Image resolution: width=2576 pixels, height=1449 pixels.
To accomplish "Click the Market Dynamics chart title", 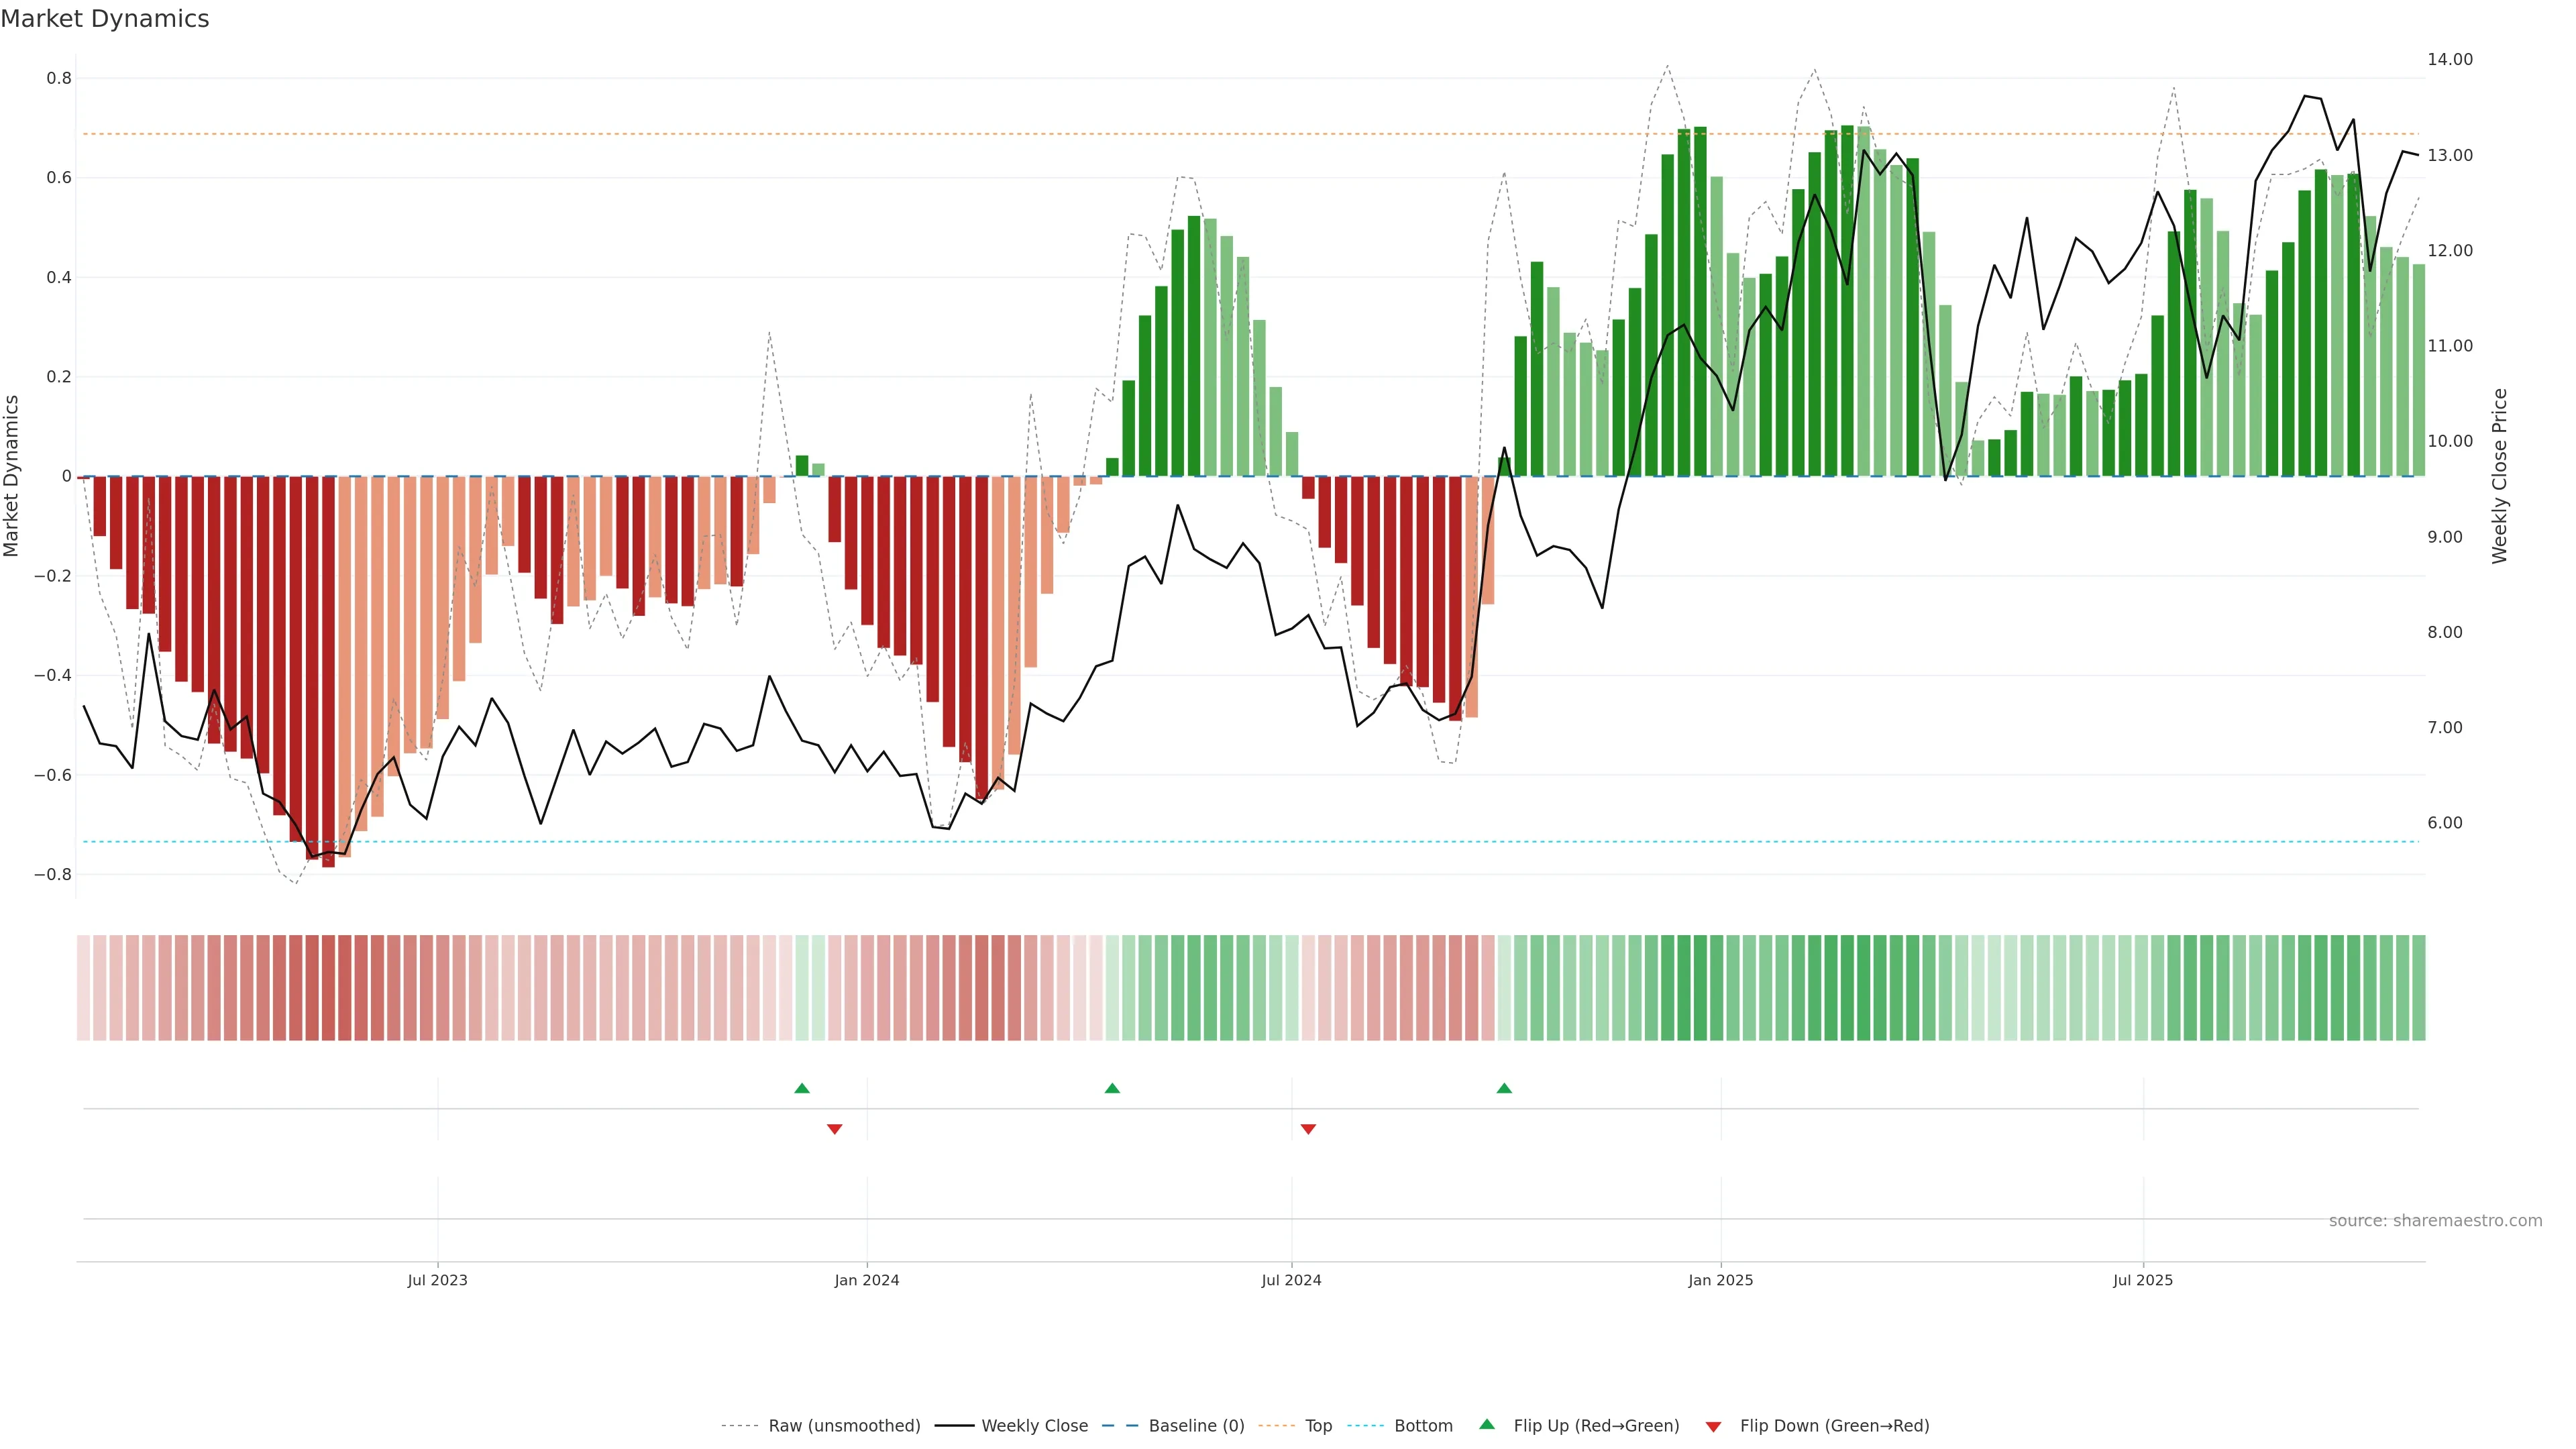I will tap(105, 19).
